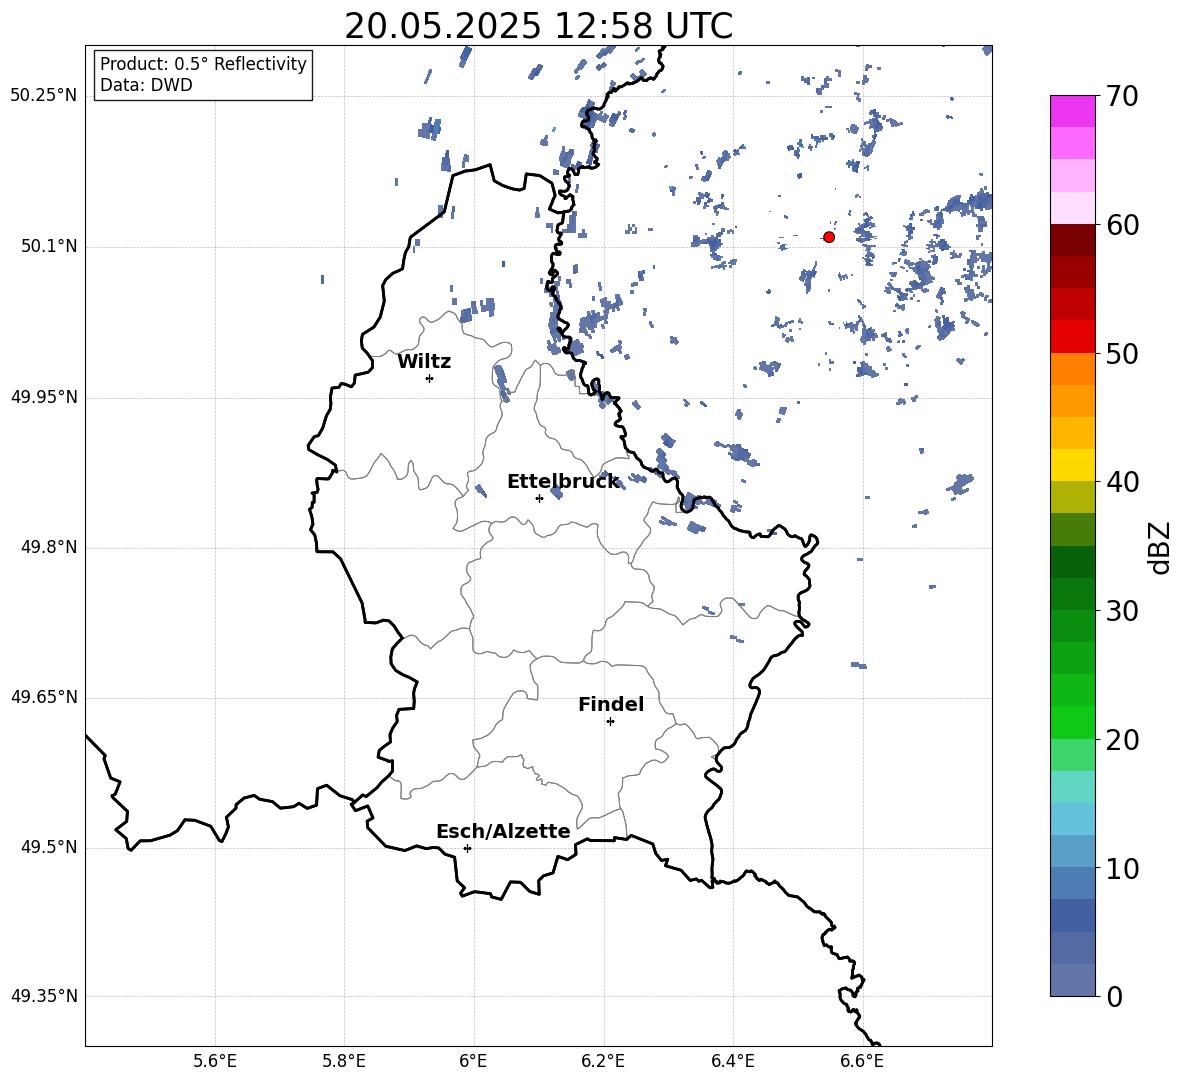
Task: Click the red radar site marker
Action: tap(829, 237)
